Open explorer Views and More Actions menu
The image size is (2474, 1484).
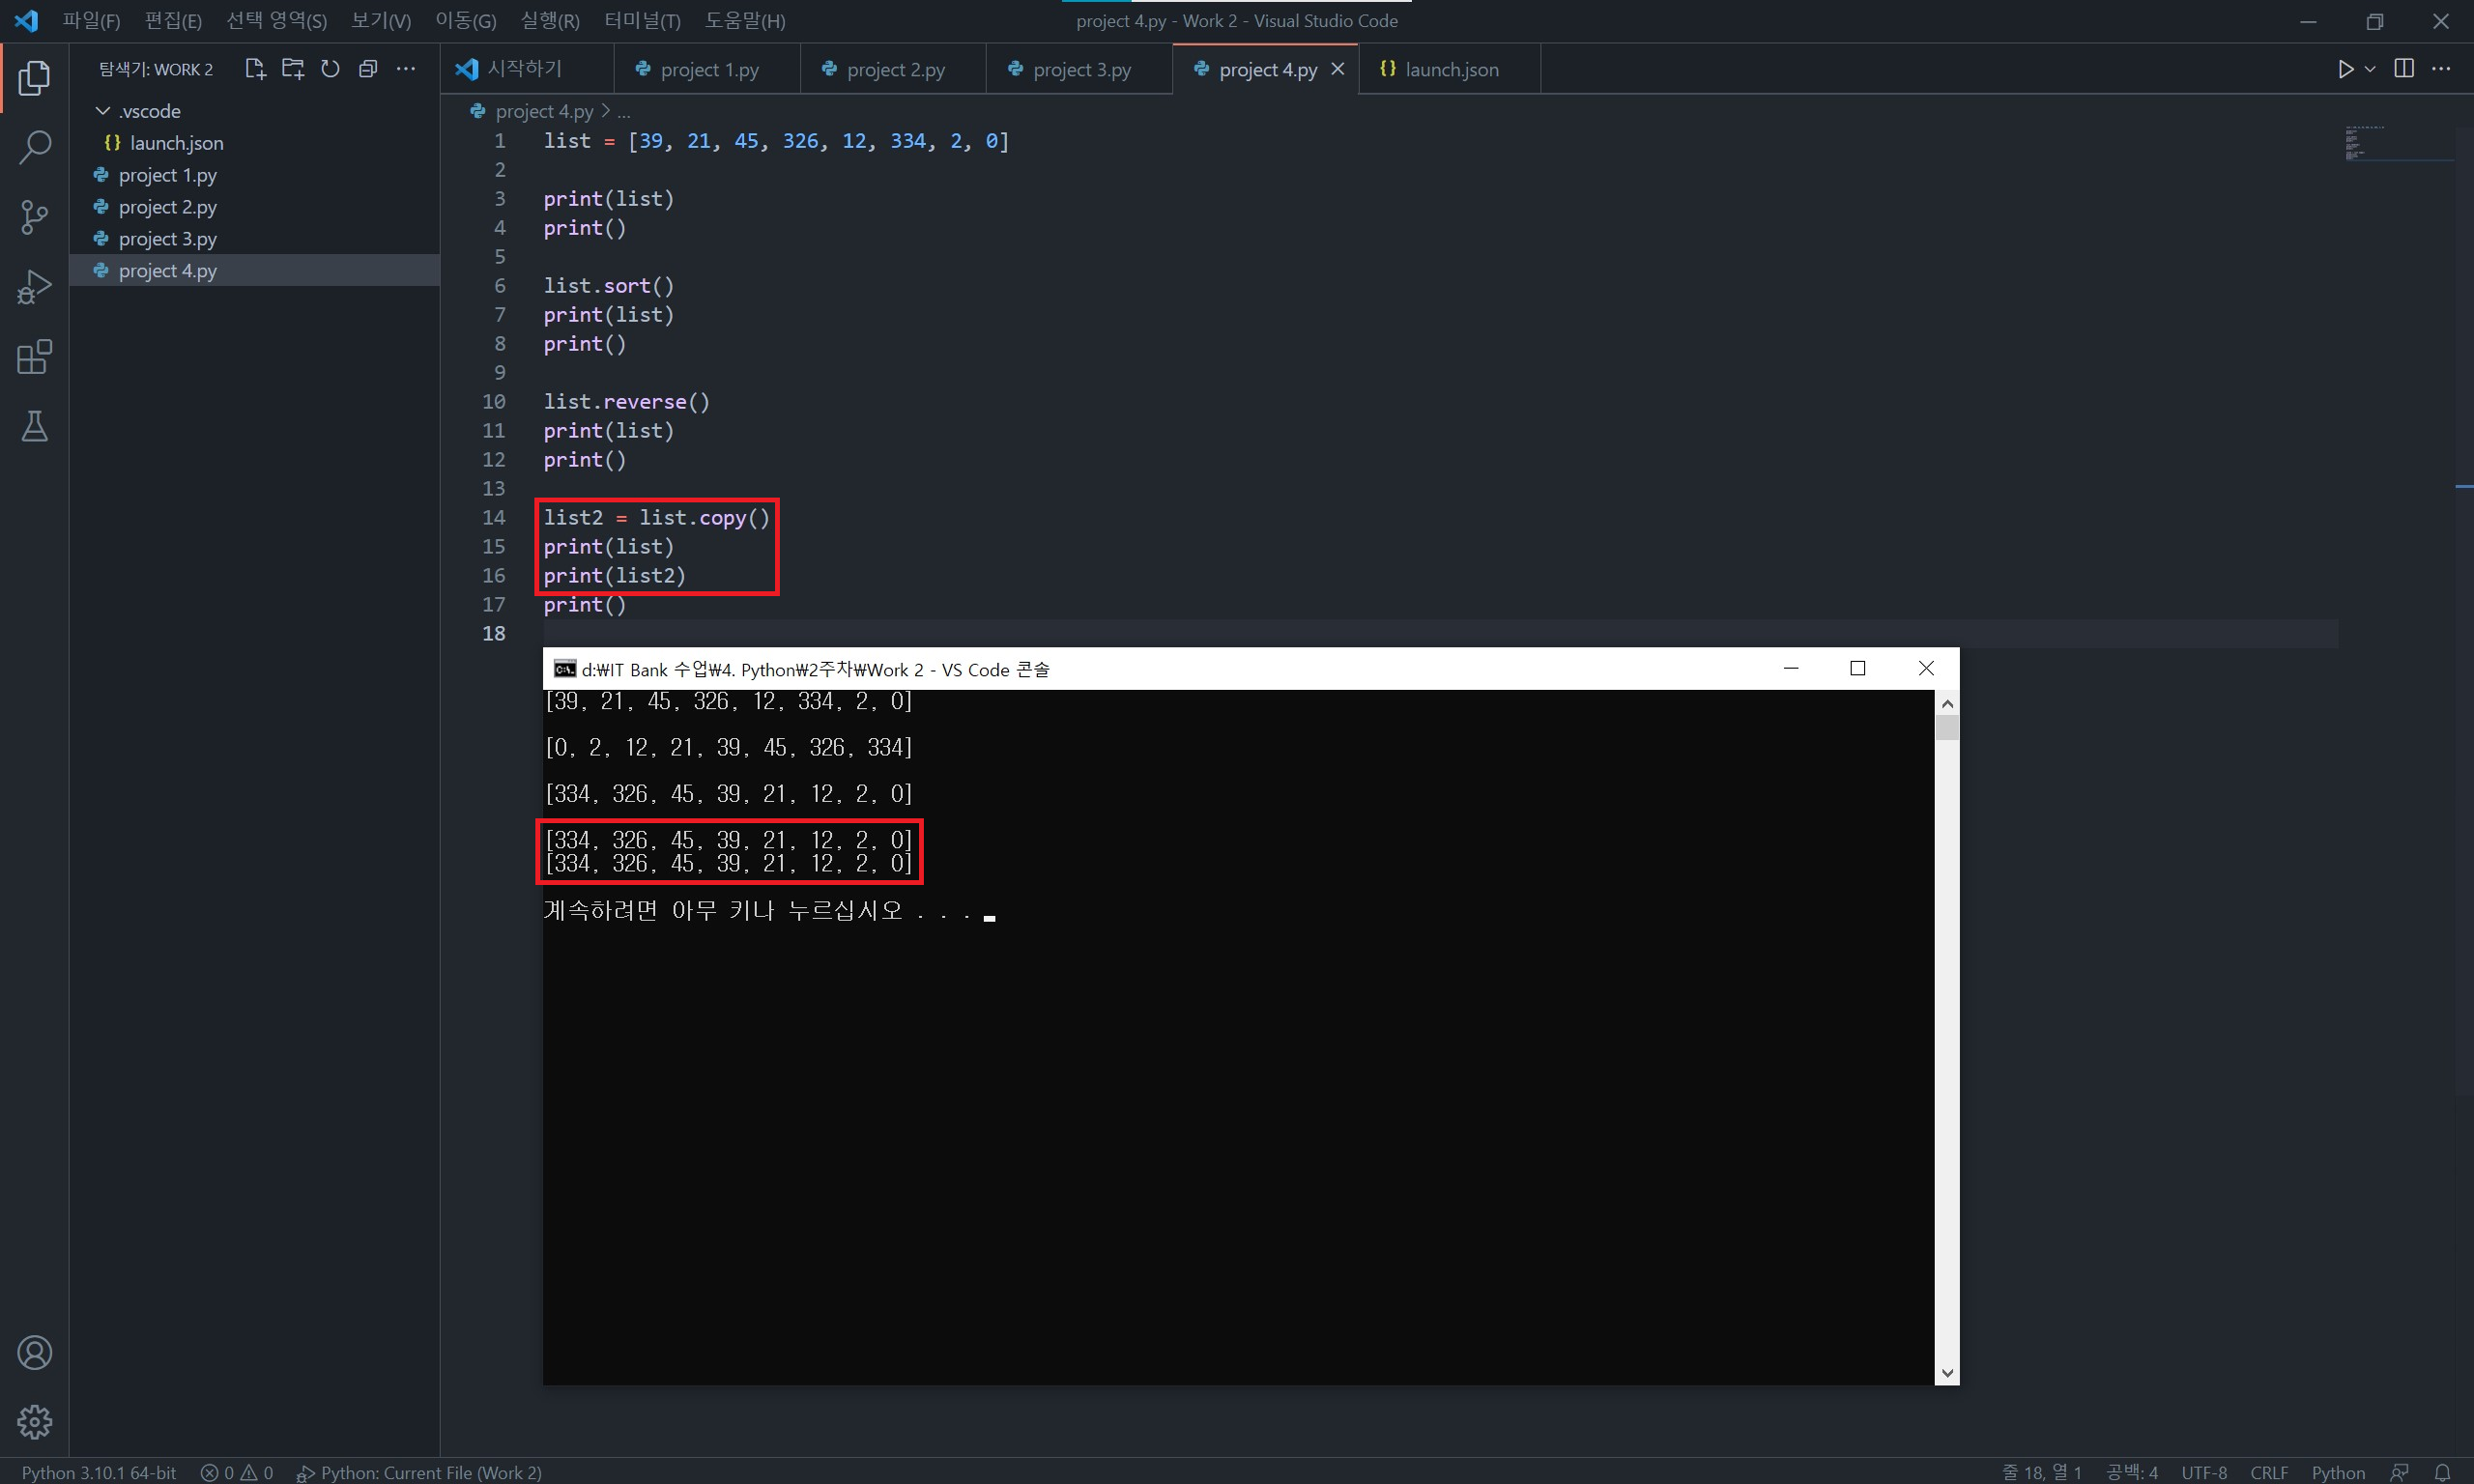[406, 69]
